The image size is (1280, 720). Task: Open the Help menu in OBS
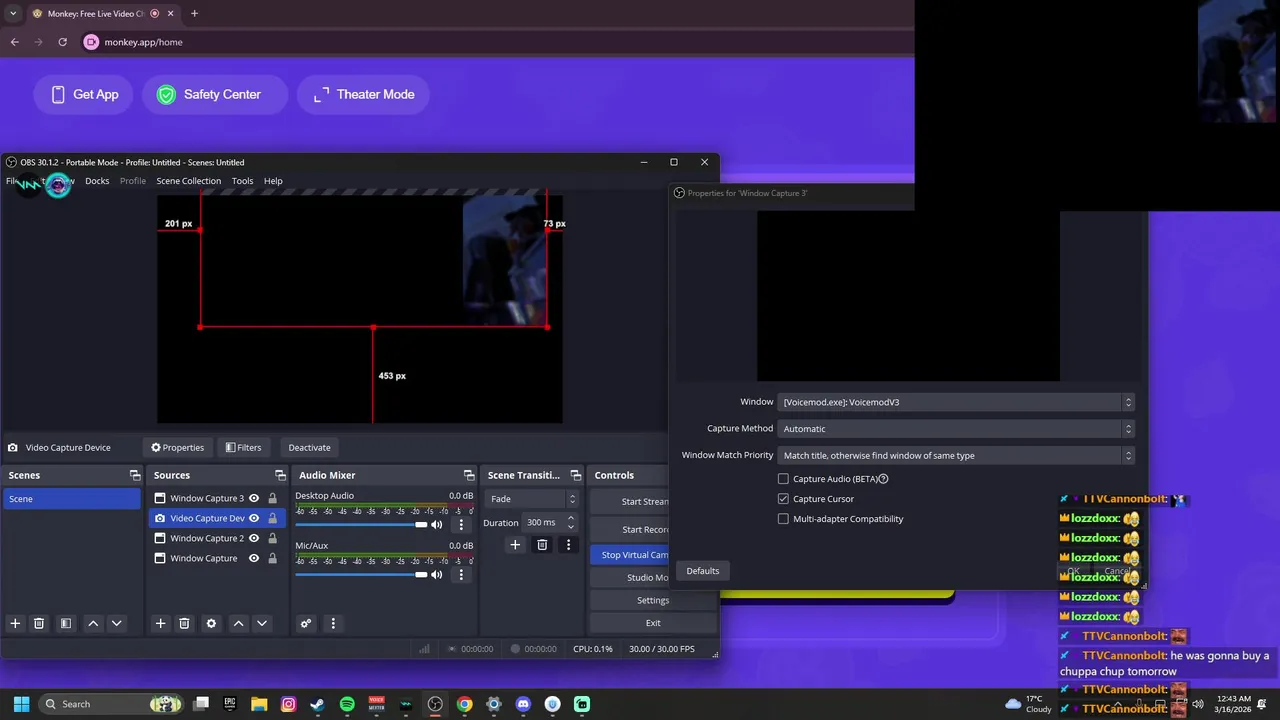click(x=273, y=181)
